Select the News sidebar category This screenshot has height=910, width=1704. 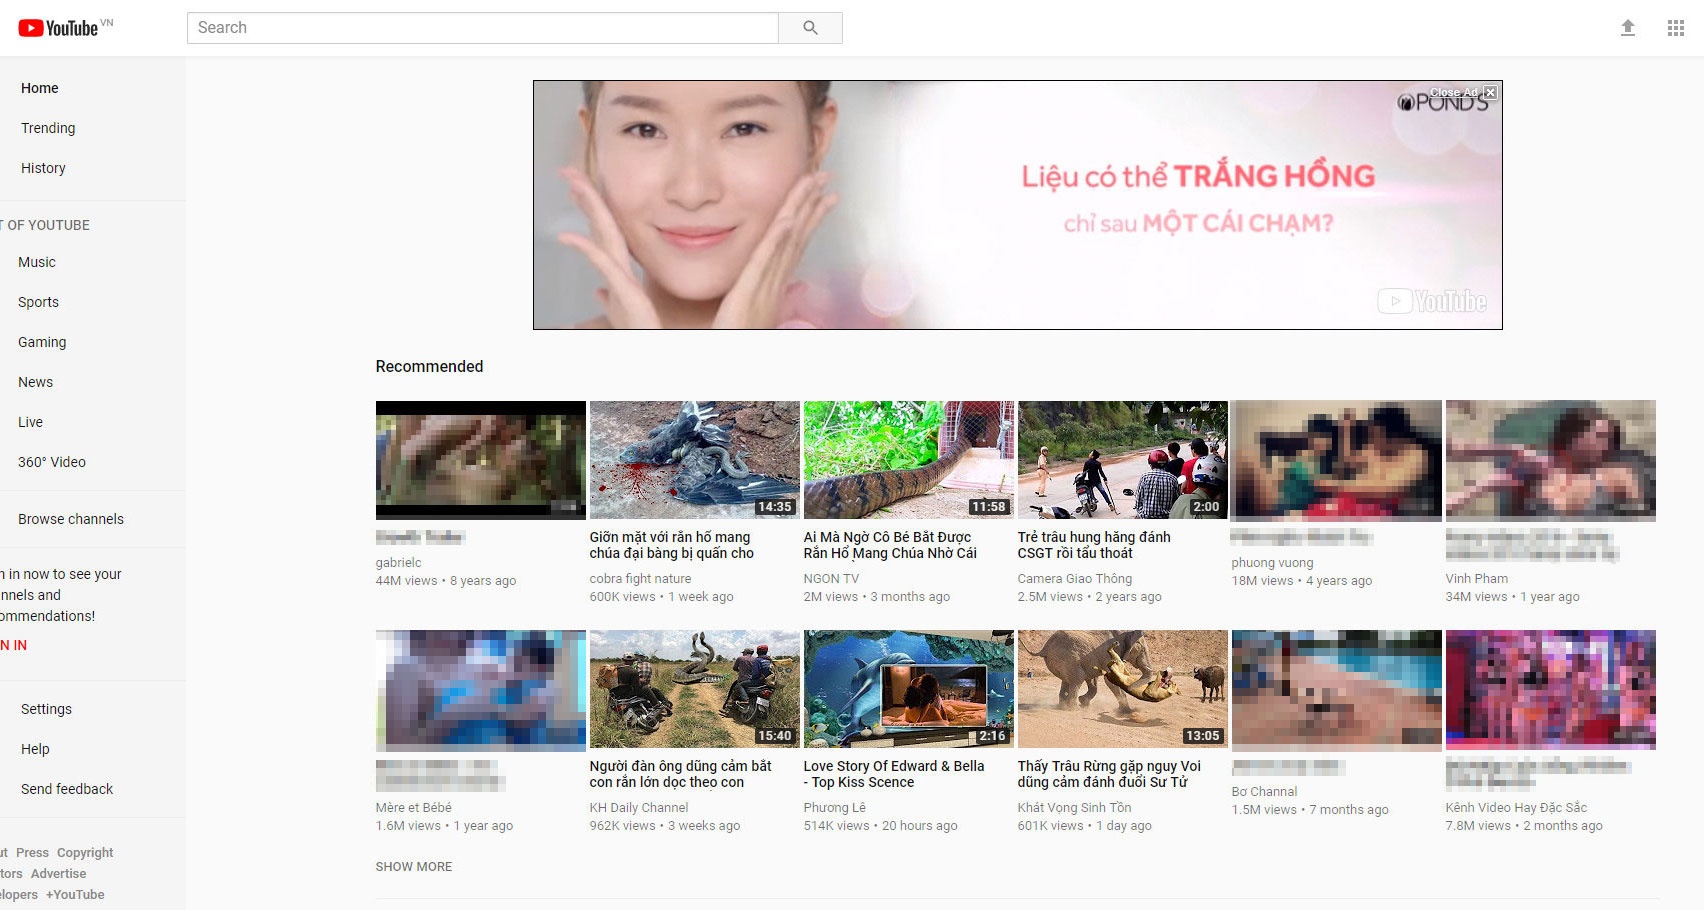[35, 382]
